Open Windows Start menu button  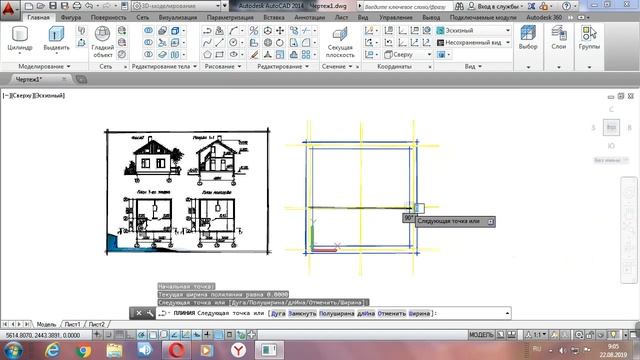pyautogui.click(x=14, y=350)
